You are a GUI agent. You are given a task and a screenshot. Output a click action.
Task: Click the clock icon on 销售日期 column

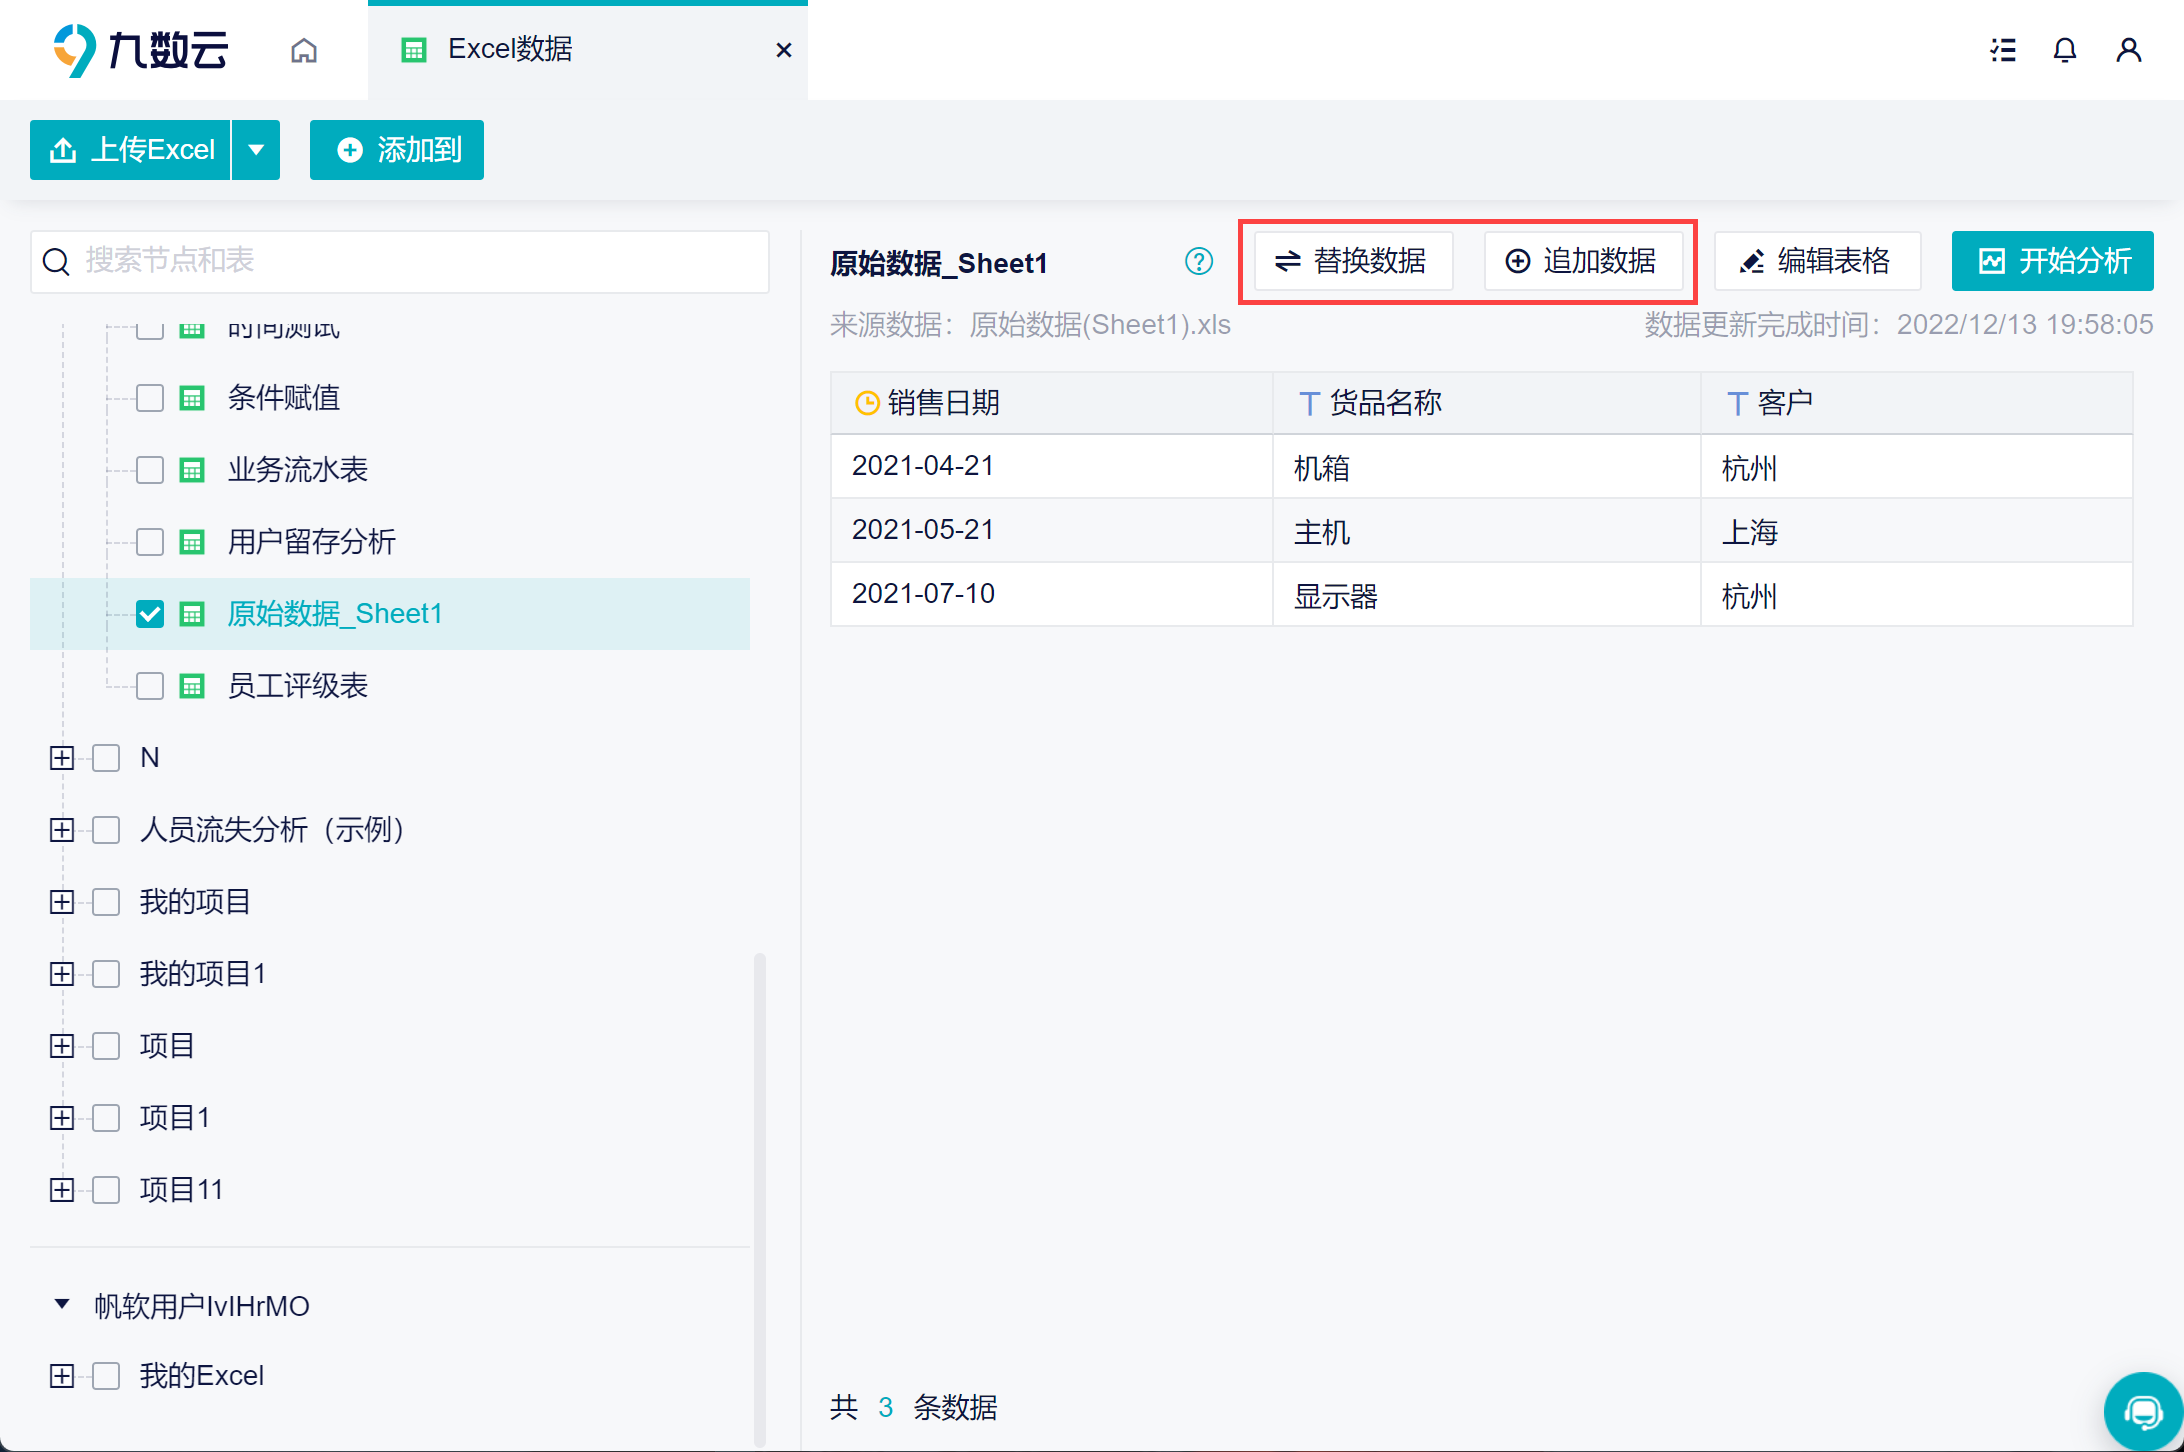866,403
